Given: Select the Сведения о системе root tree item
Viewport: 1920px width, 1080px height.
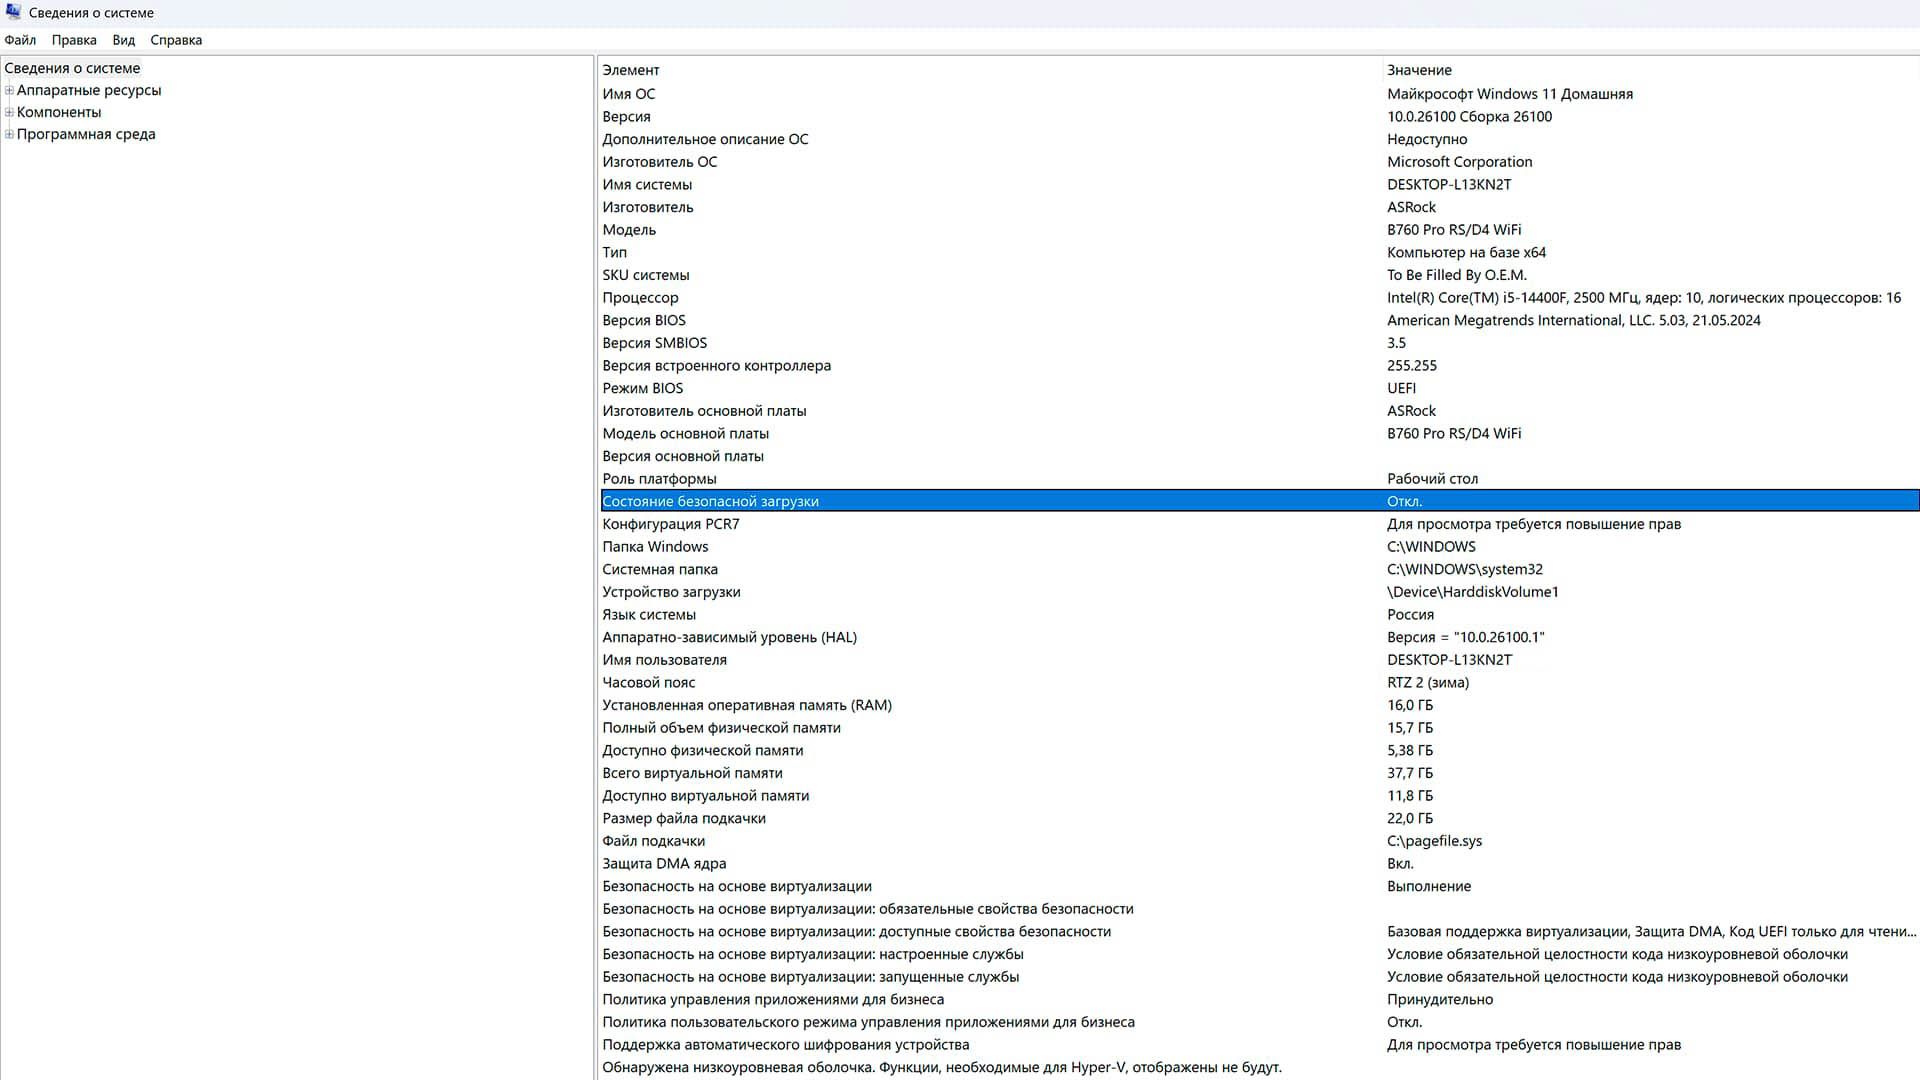Looking at the screenshot, I should coord(72,68).
